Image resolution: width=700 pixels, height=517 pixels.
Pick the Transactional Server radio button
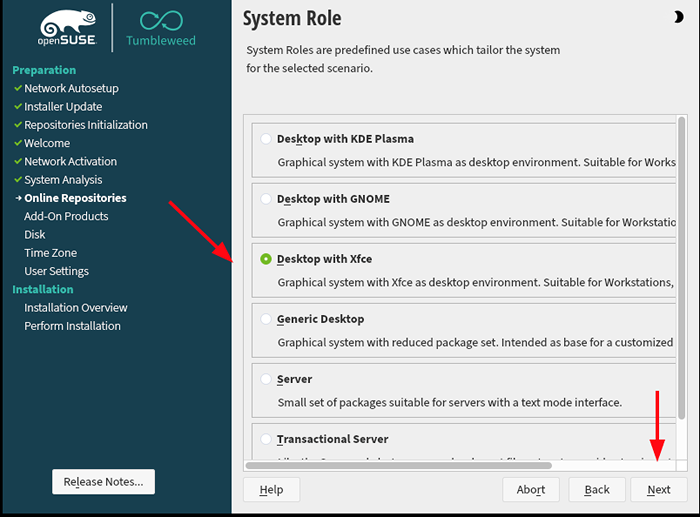[x=266, y=439]
